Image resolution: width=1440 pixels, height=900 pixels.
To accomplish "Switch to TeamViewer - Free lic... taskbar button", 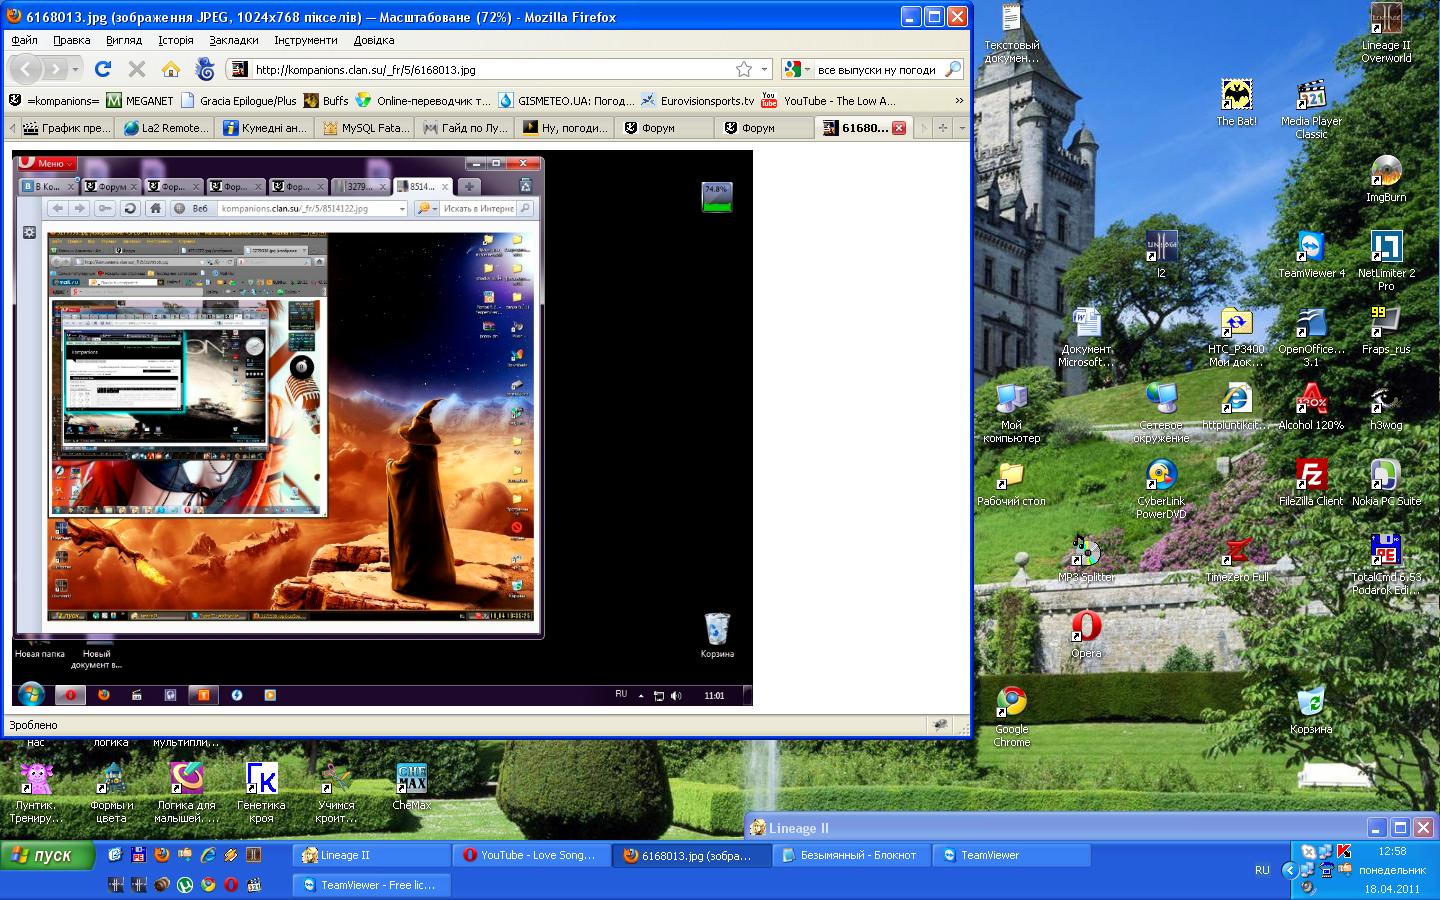I will pyautogui.click(x=371, y=885).
